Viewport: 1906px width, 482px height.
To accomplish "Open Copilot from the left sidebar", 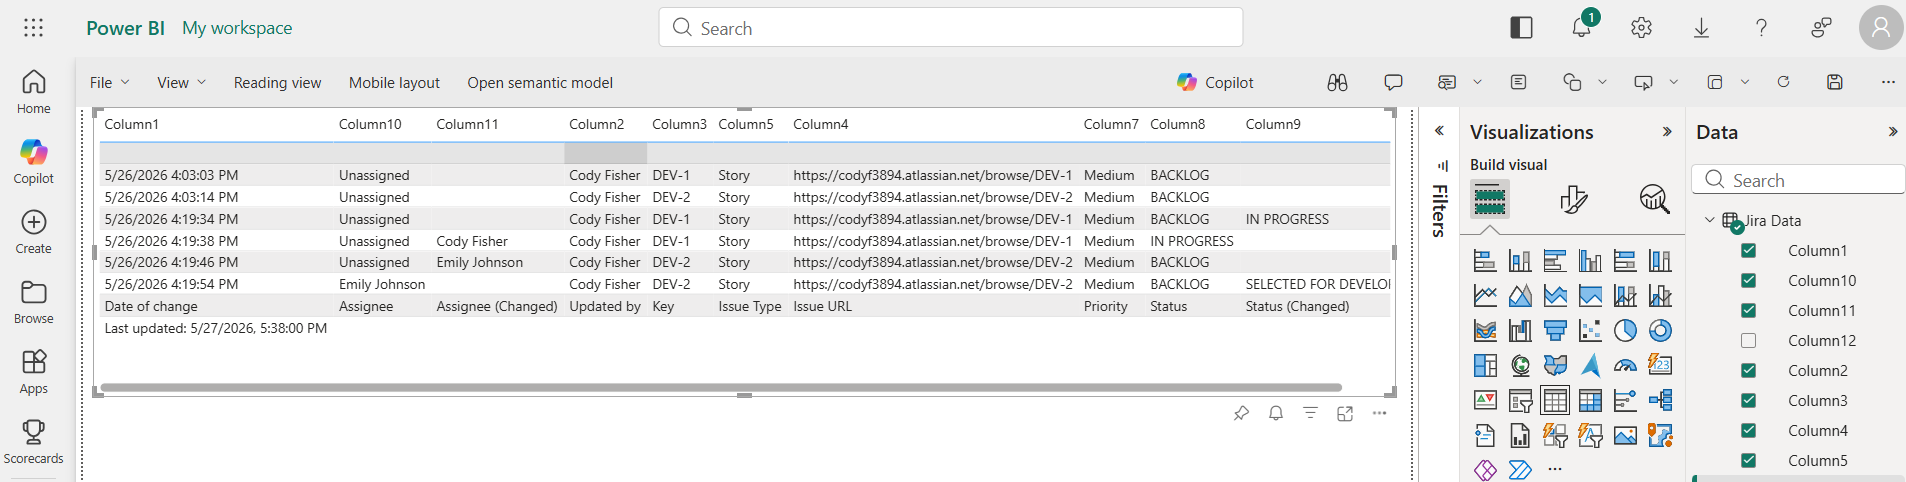I will pyautogui.click(x=33, y=162).
